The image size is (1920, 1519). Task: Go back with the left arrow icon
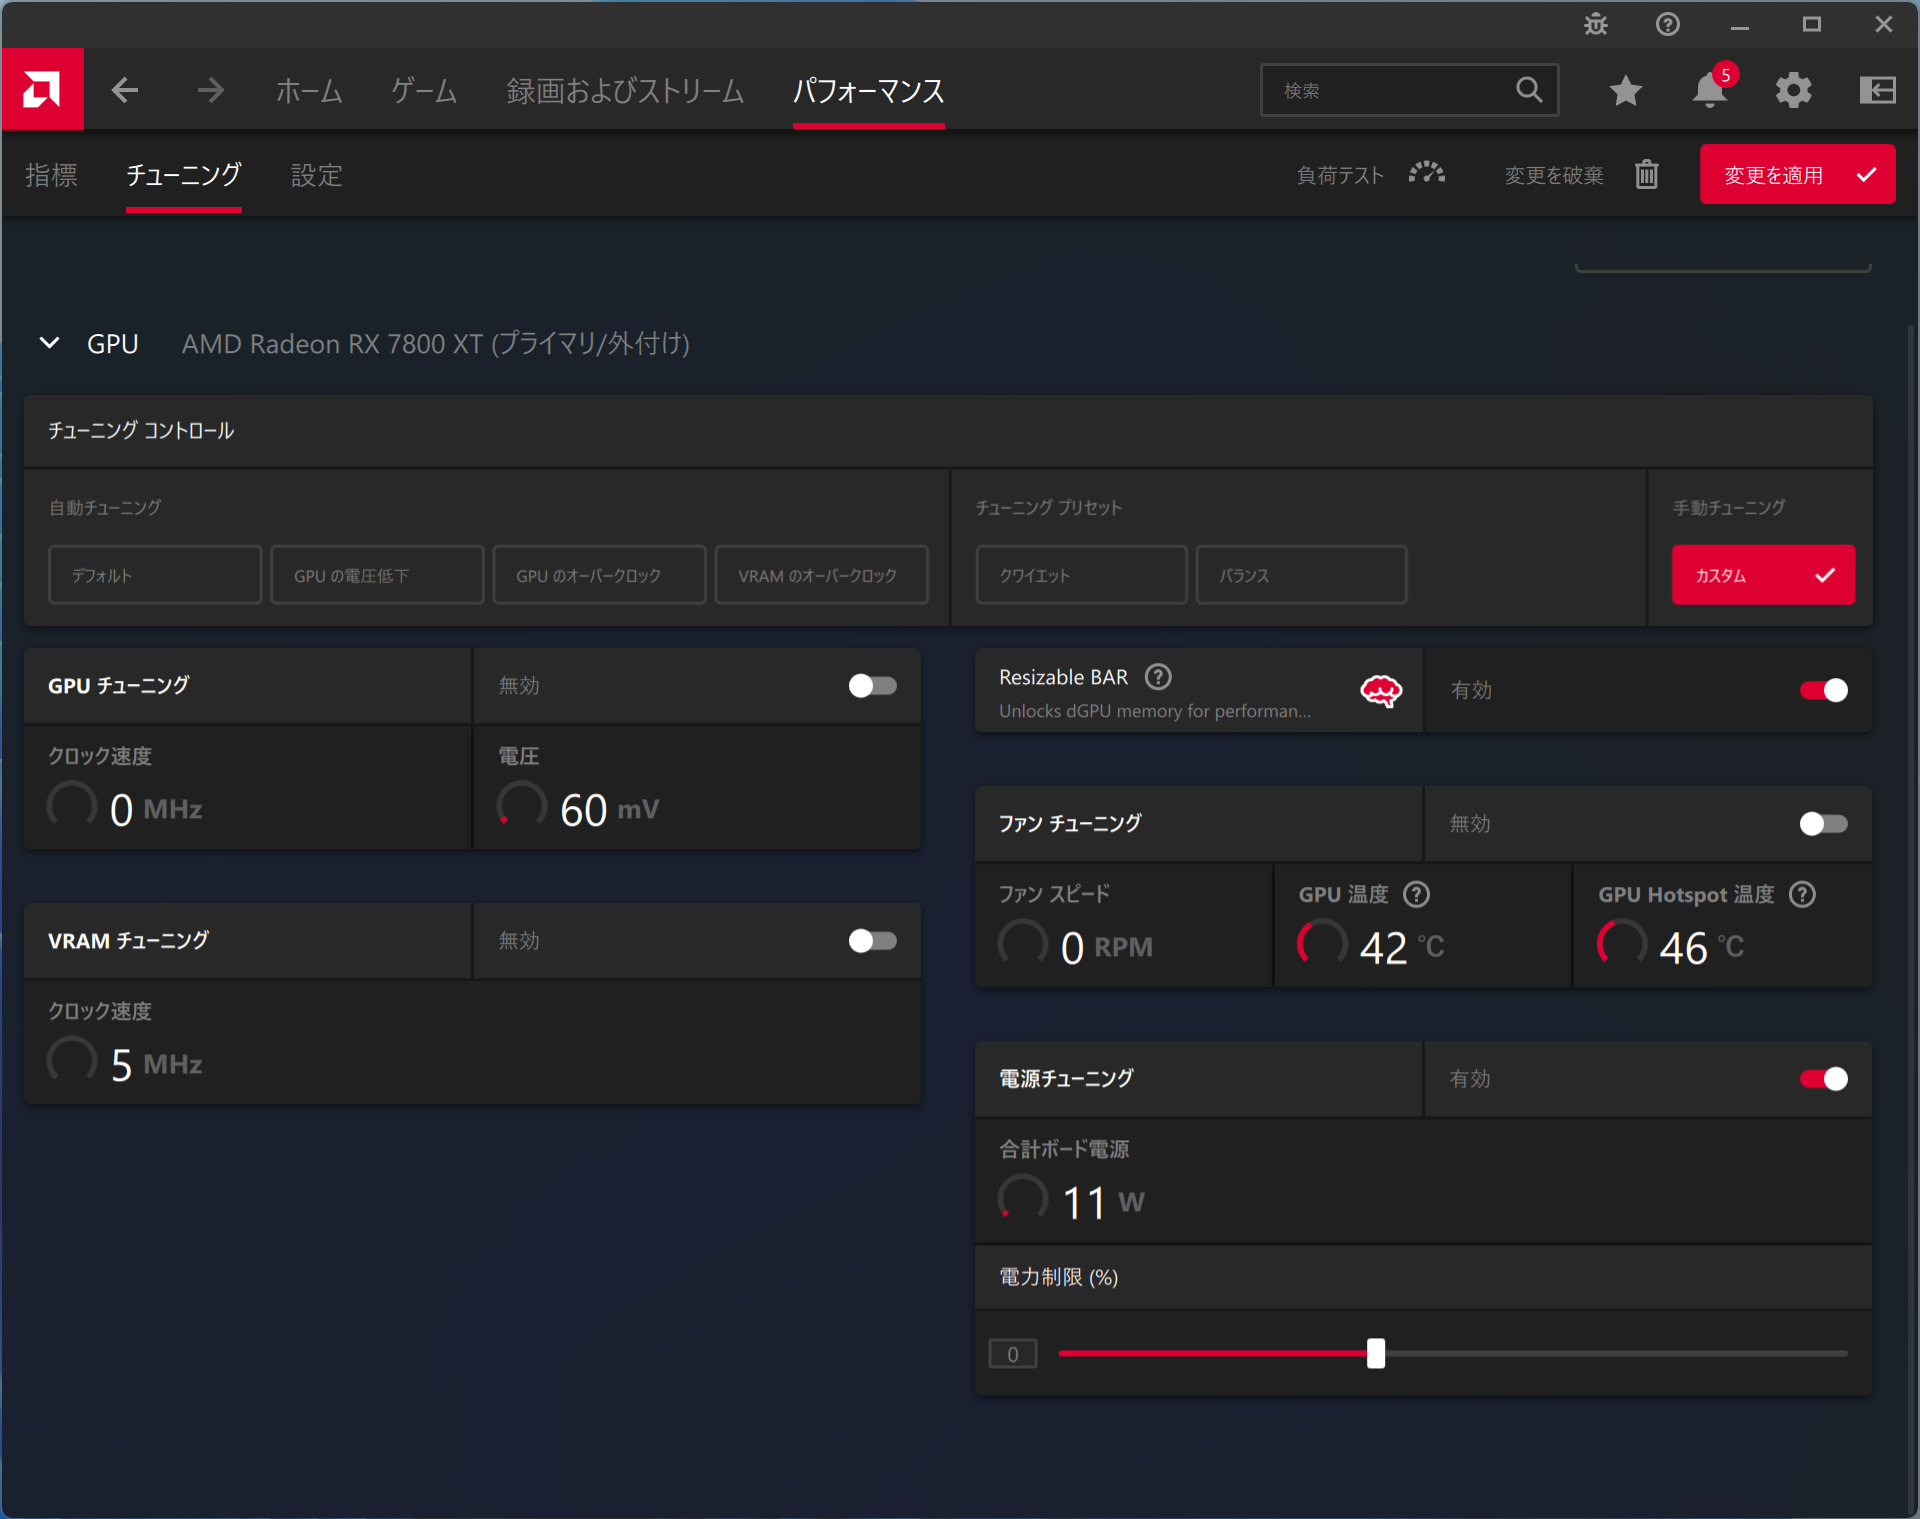coord(125,90)
